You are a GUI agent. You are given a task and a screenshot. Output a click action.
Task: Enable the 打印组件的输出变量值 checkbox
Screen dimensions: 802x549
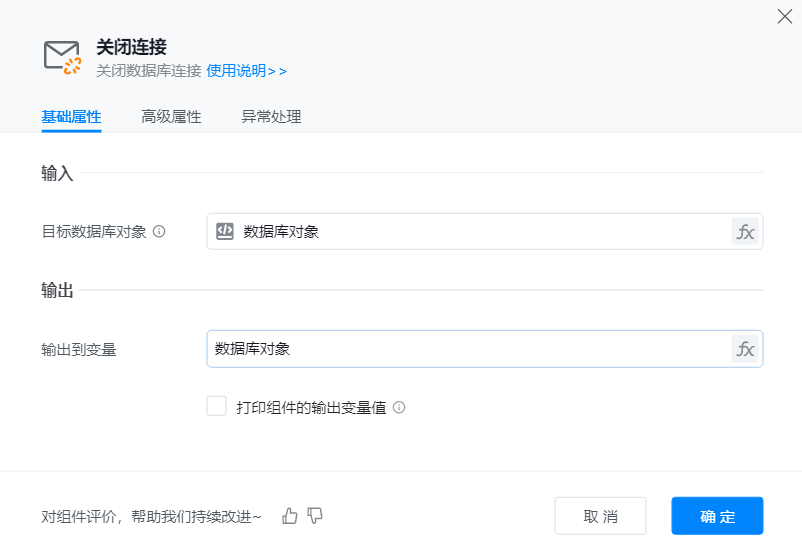[x=216, y=406]
